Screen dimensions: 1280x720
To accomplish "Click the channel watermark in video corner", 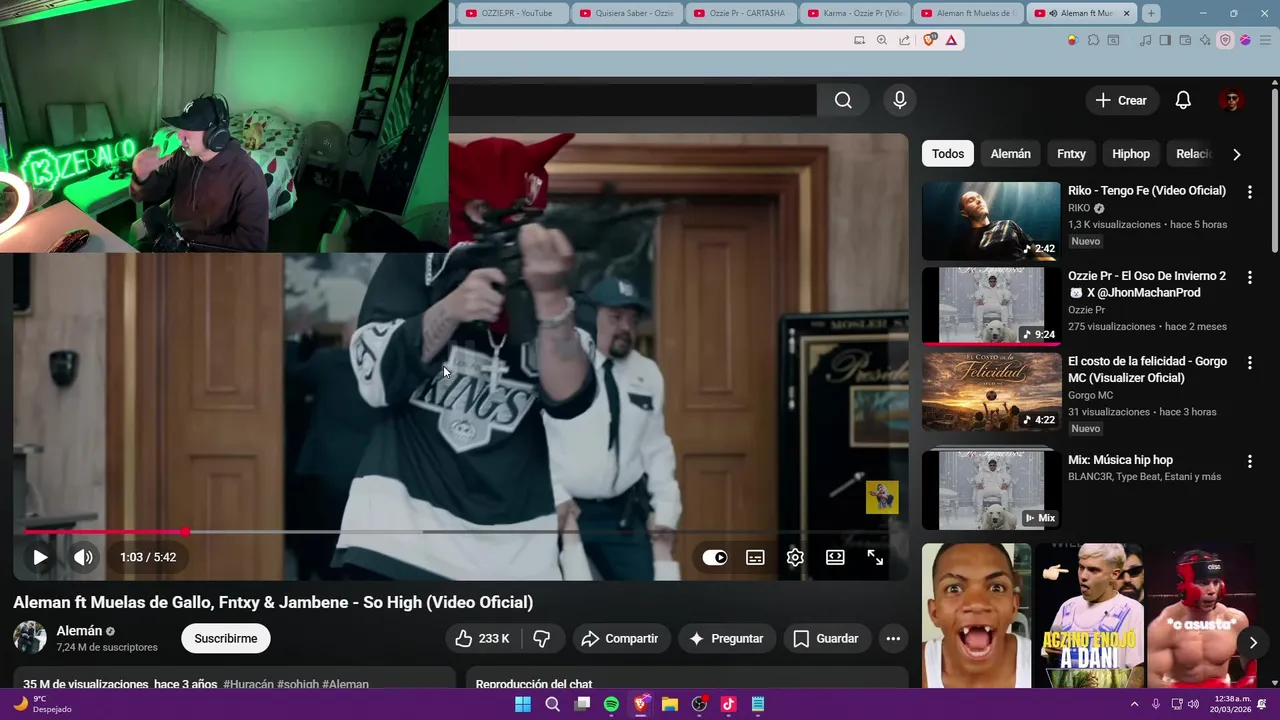I will [882, 497].
